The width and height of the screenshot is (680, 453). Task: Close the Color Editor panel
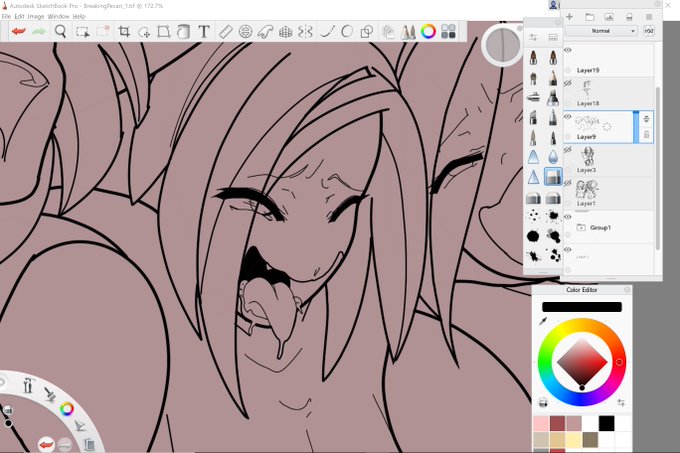coord(627,289)
